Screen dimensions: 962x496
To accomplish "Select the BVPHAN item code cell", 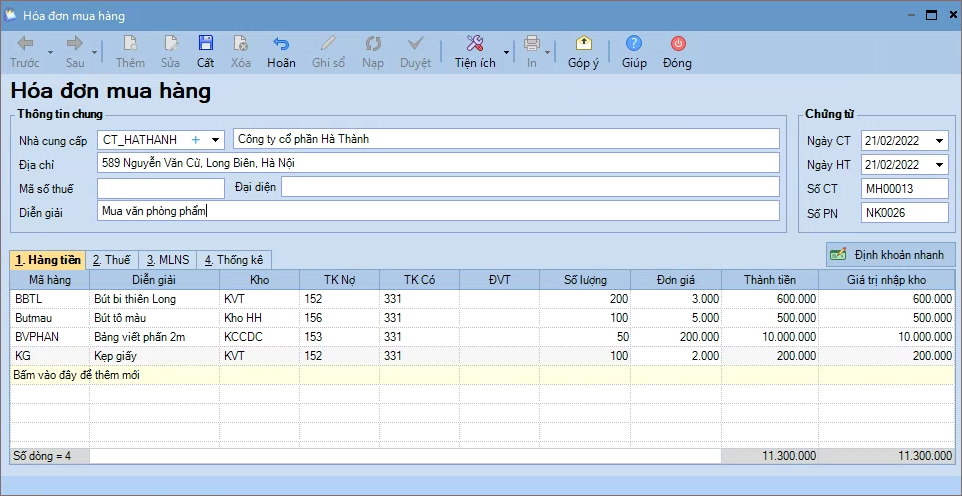I will tap(50, 337).
